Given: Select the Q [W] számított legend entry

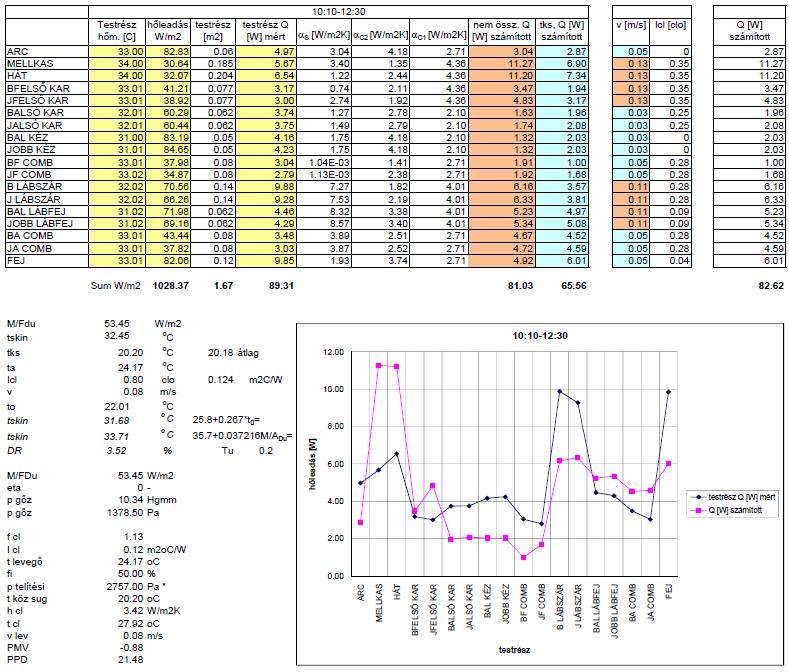Looking at the screenshot, I should coord(727,510).
